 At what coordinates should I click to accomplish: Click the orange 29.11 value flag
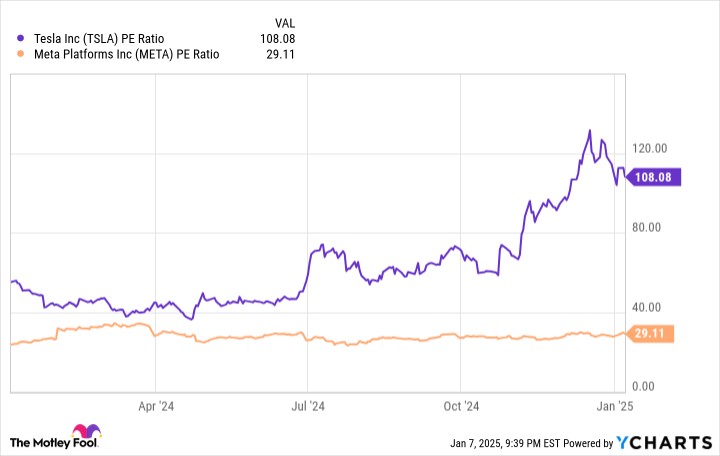click(x=650, y=333)
